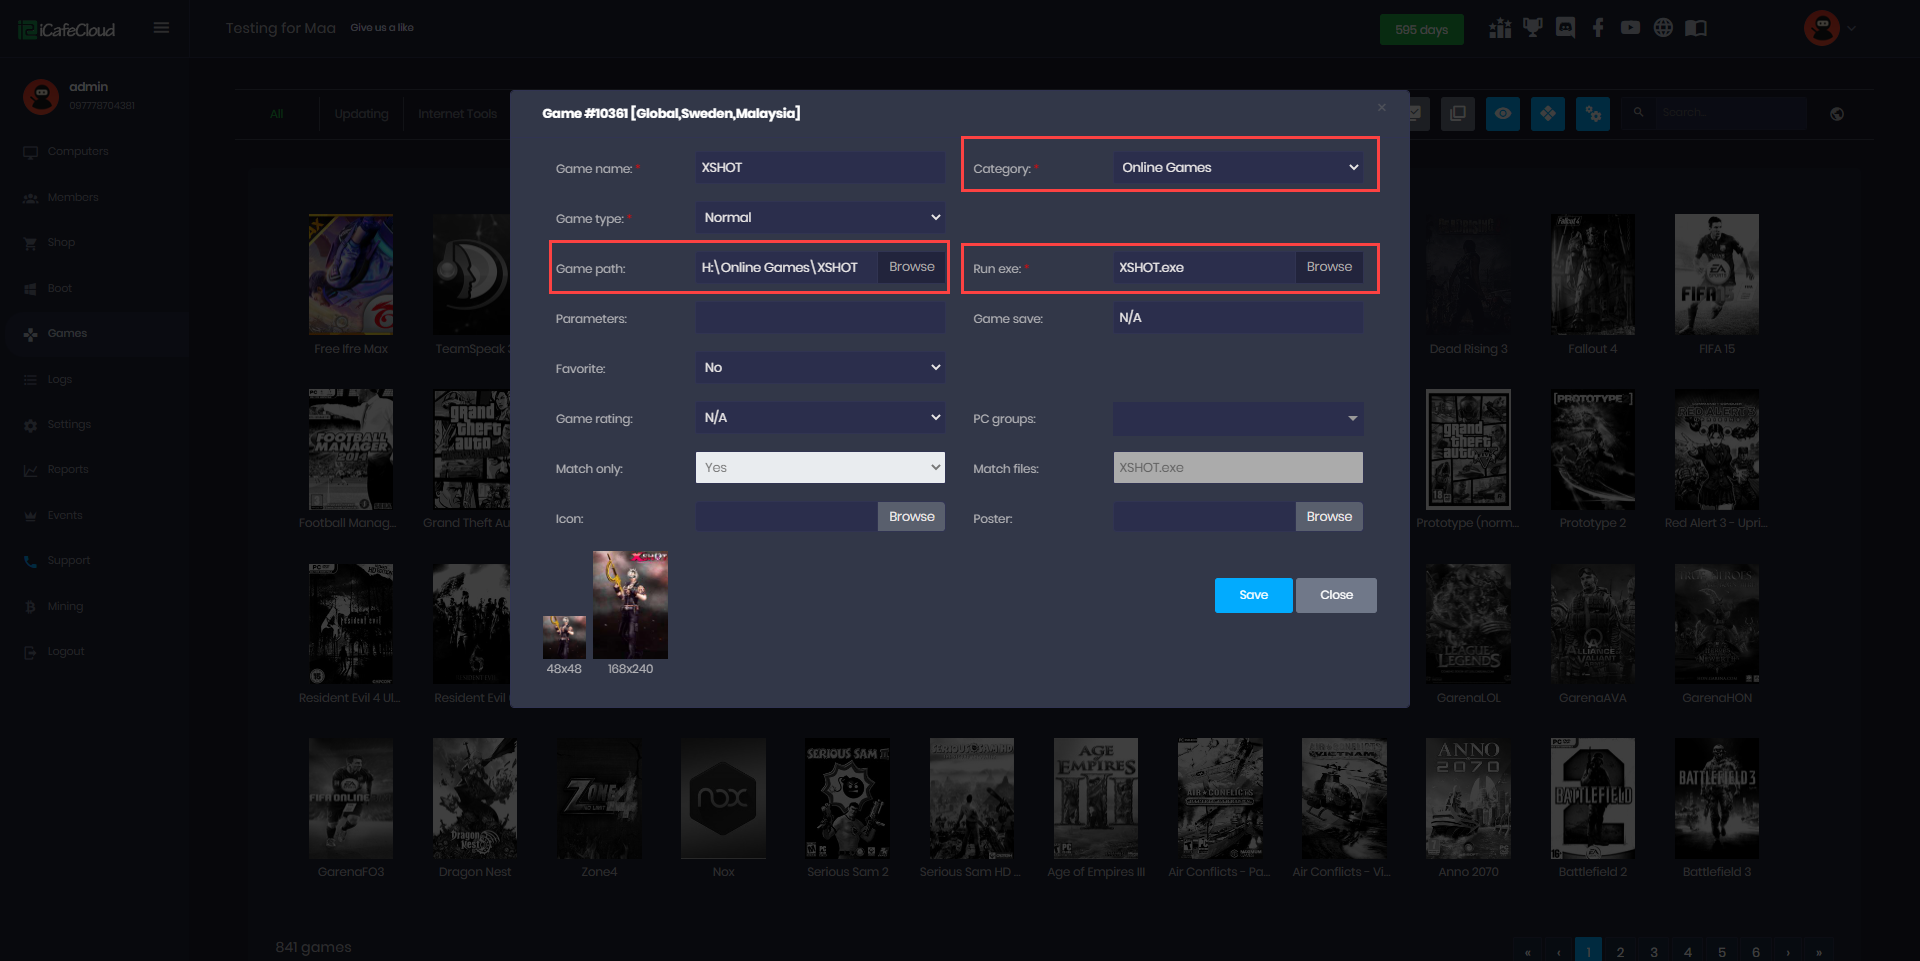Click the copy icon in games toolbar
1920x961 pixels.
click(1458, 114)
